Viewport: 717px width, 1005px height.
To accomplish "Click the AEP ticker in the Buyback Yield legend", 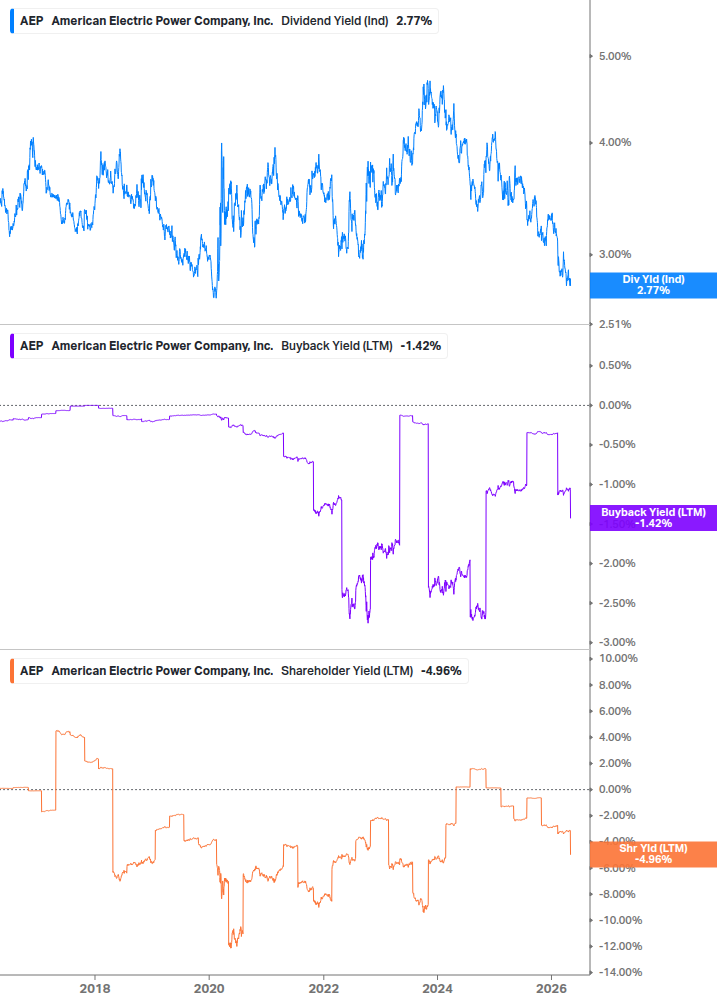I will point(31,346).
